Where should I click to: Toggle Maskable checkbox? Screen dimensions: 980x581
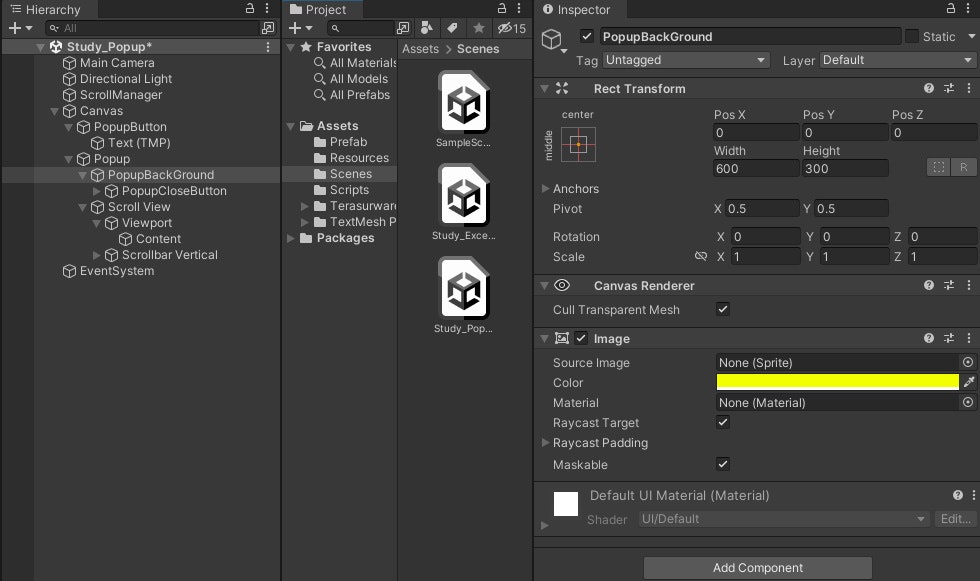coord(722,464)
